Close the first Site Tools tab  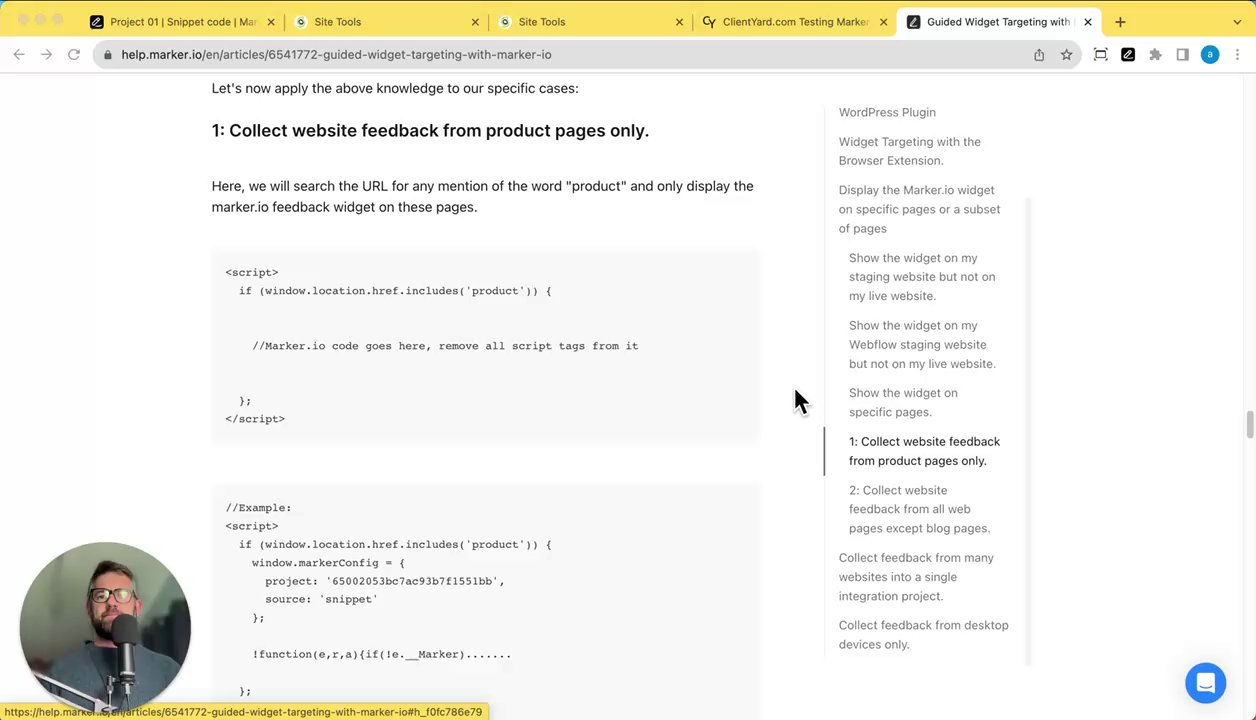point(475,22)
